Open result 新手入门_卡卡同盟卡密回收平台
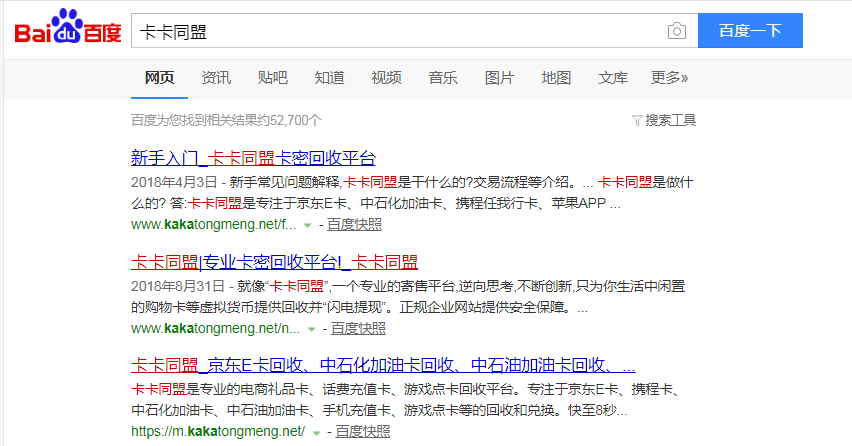852x446 pixels. coord(253,158)
